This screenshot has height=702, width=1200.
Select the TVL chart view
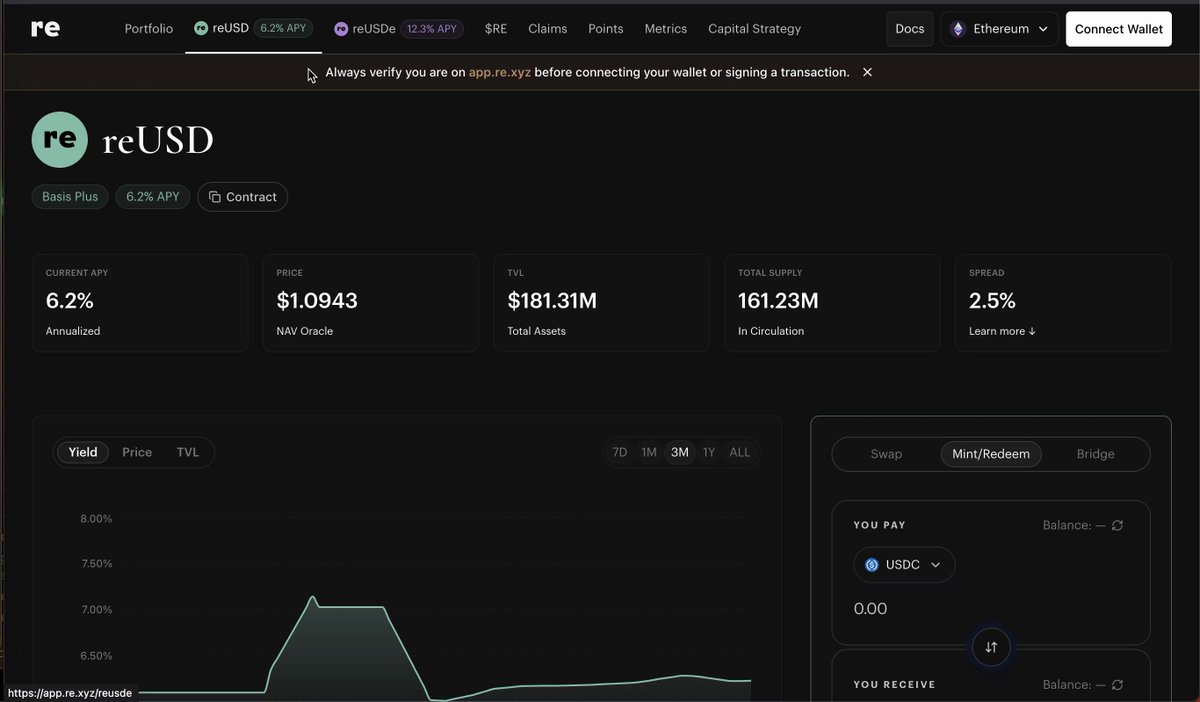point(188,452)
